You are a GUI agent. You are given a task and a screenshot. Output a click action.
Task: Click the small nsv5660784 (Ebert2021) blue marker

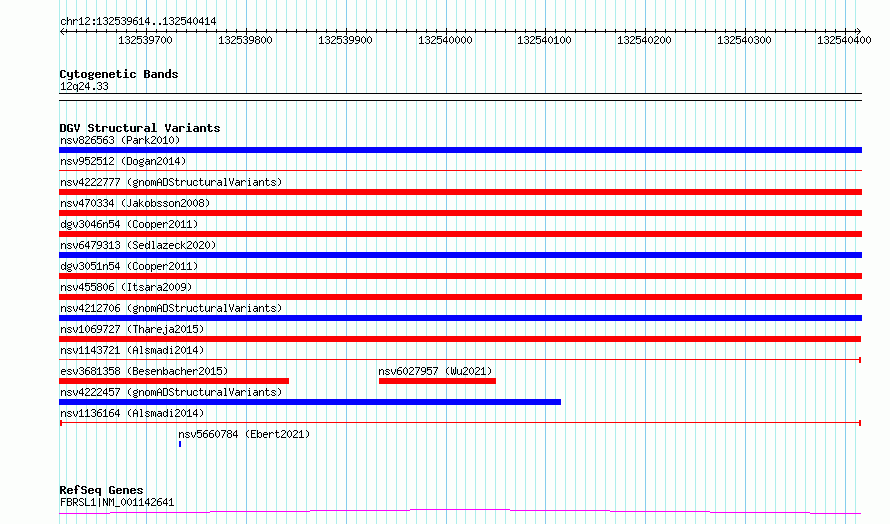180,444
